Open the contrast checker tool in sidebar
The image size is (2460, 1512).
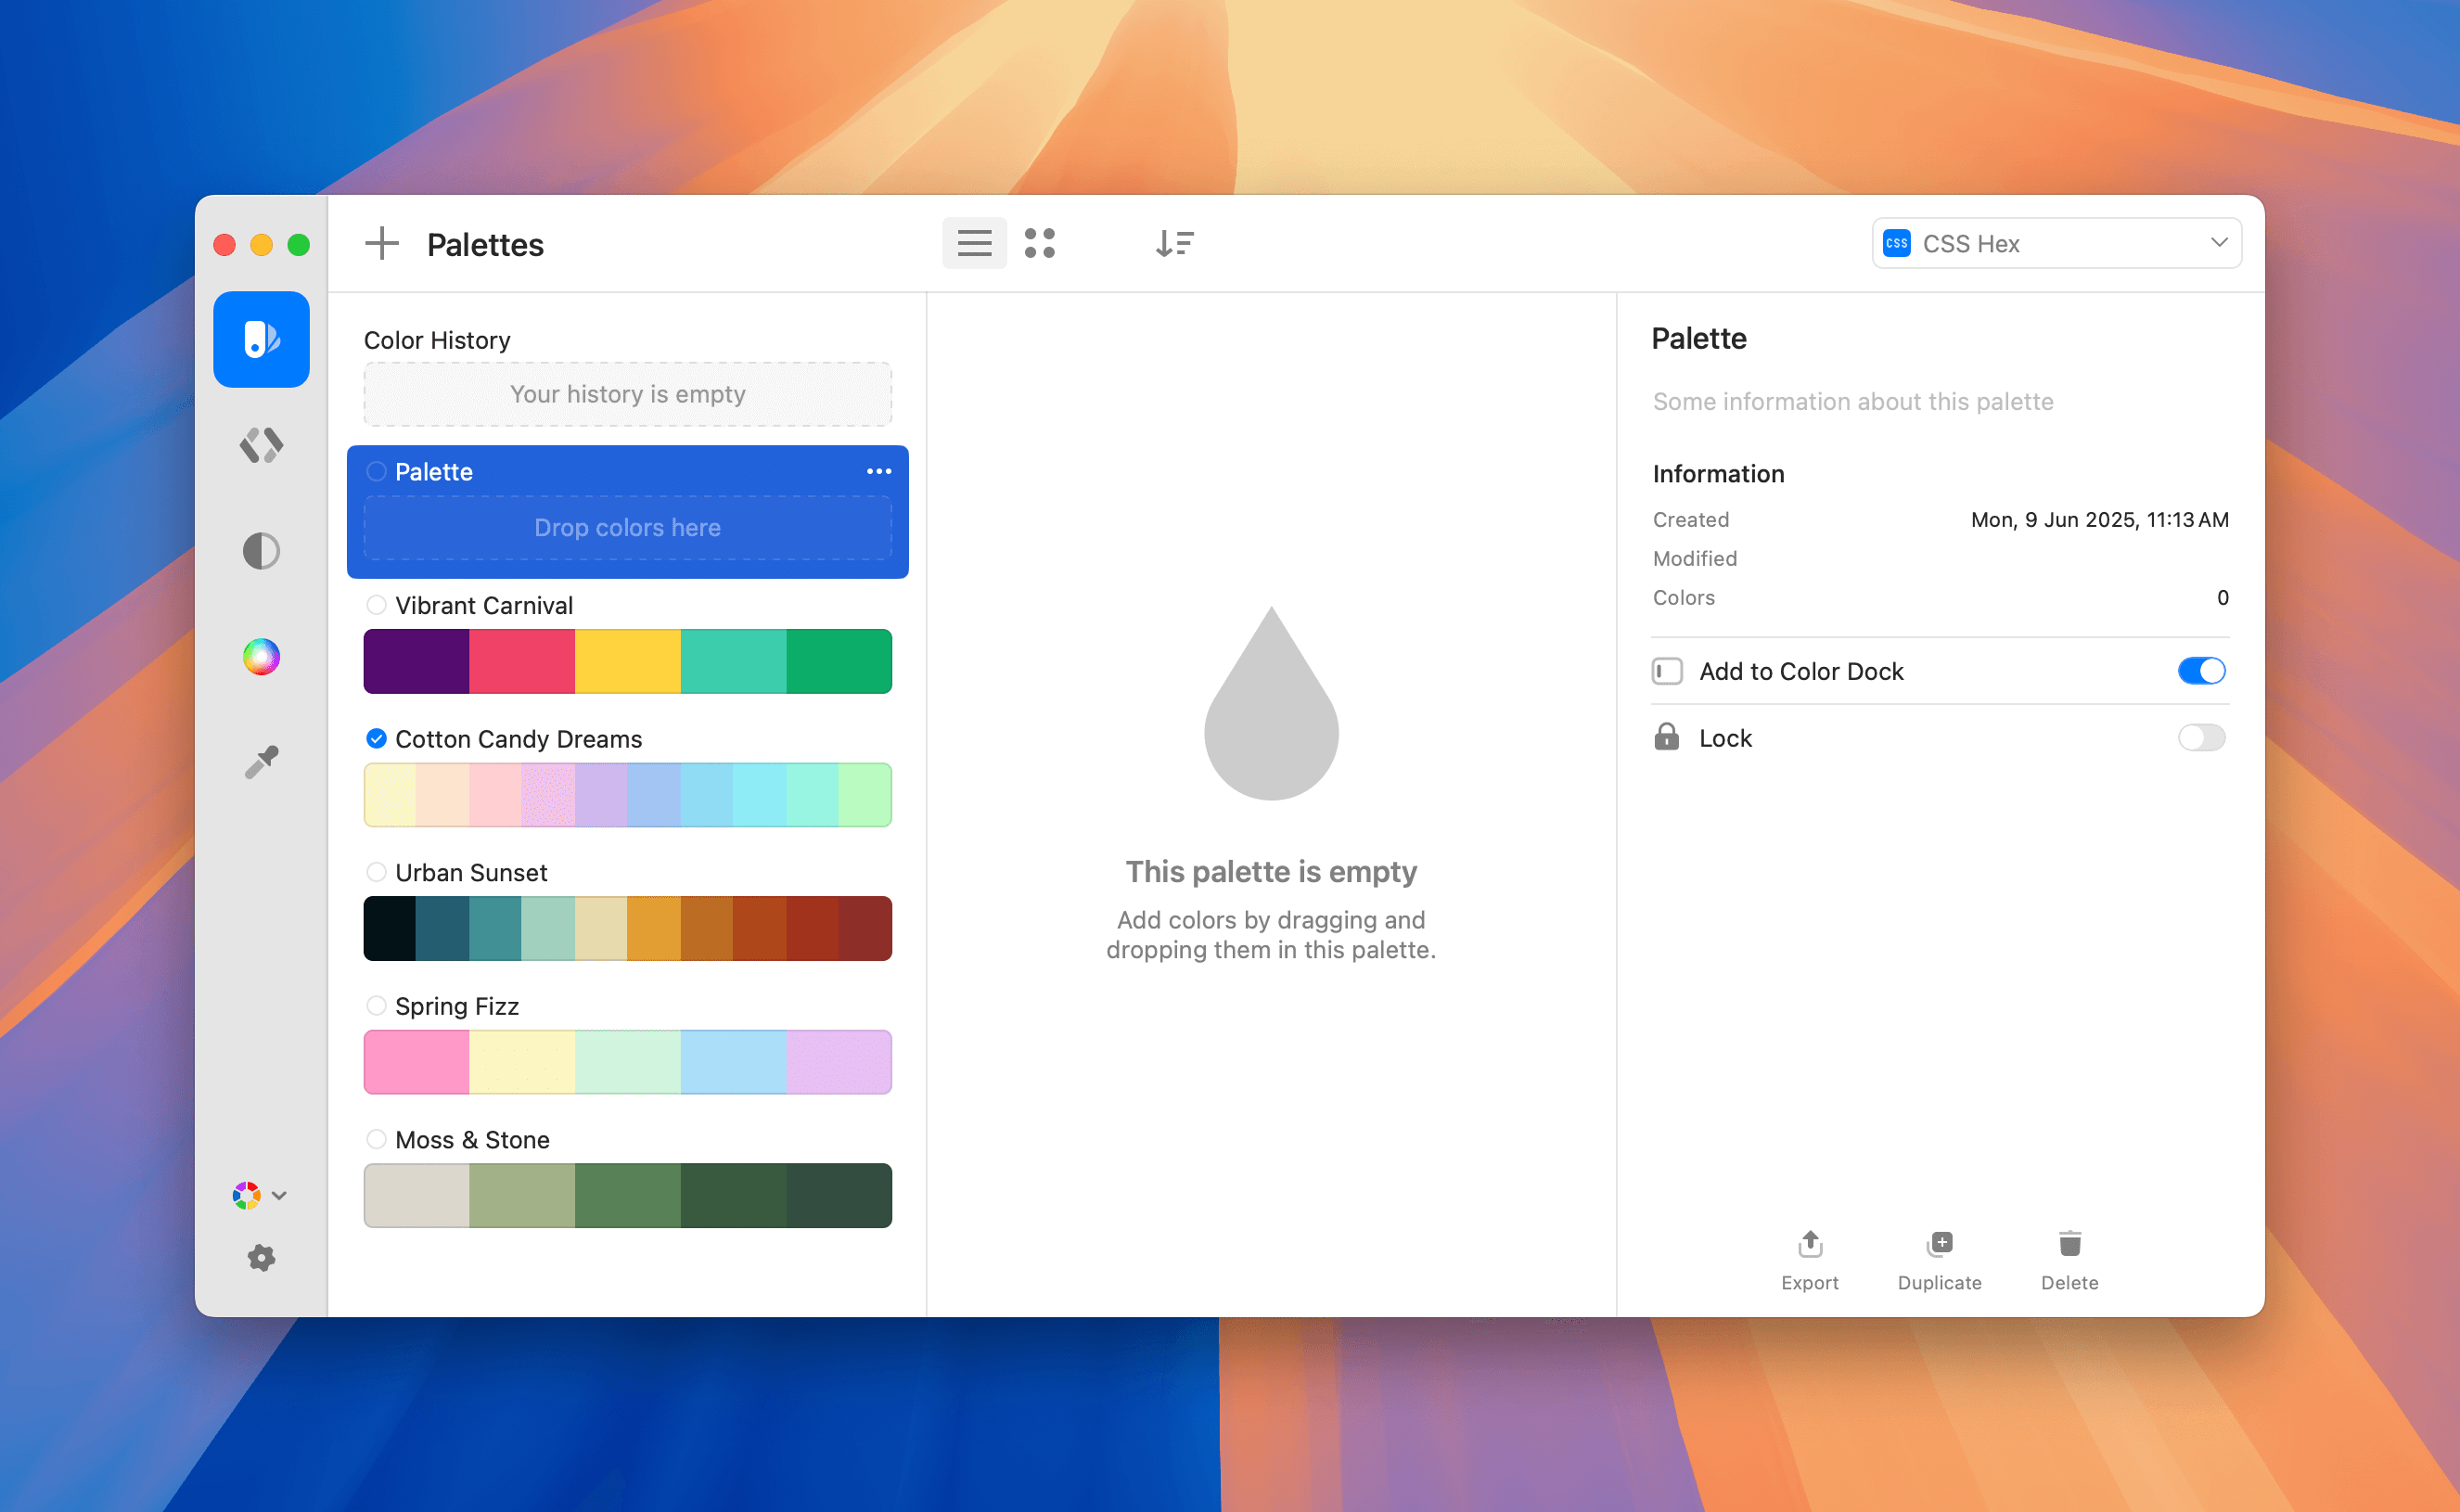261,551
